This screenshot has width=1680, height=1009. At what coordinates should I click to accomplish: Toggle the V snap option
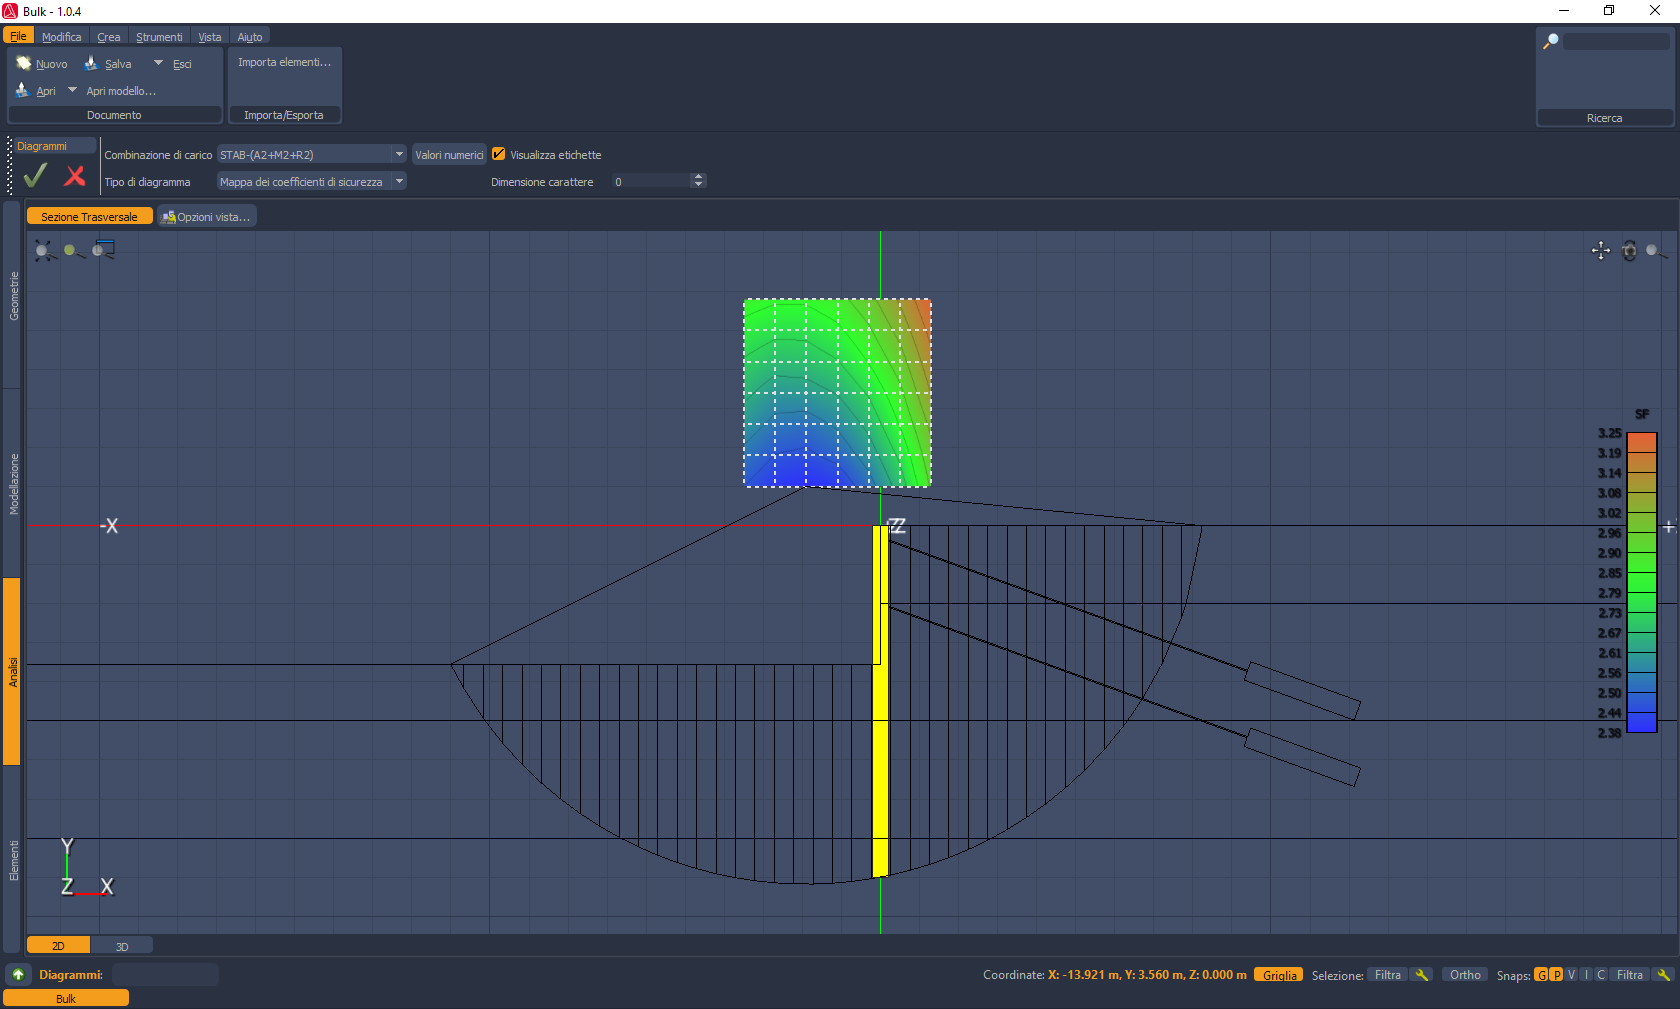pyautogui.click(x=1571, y=975)
